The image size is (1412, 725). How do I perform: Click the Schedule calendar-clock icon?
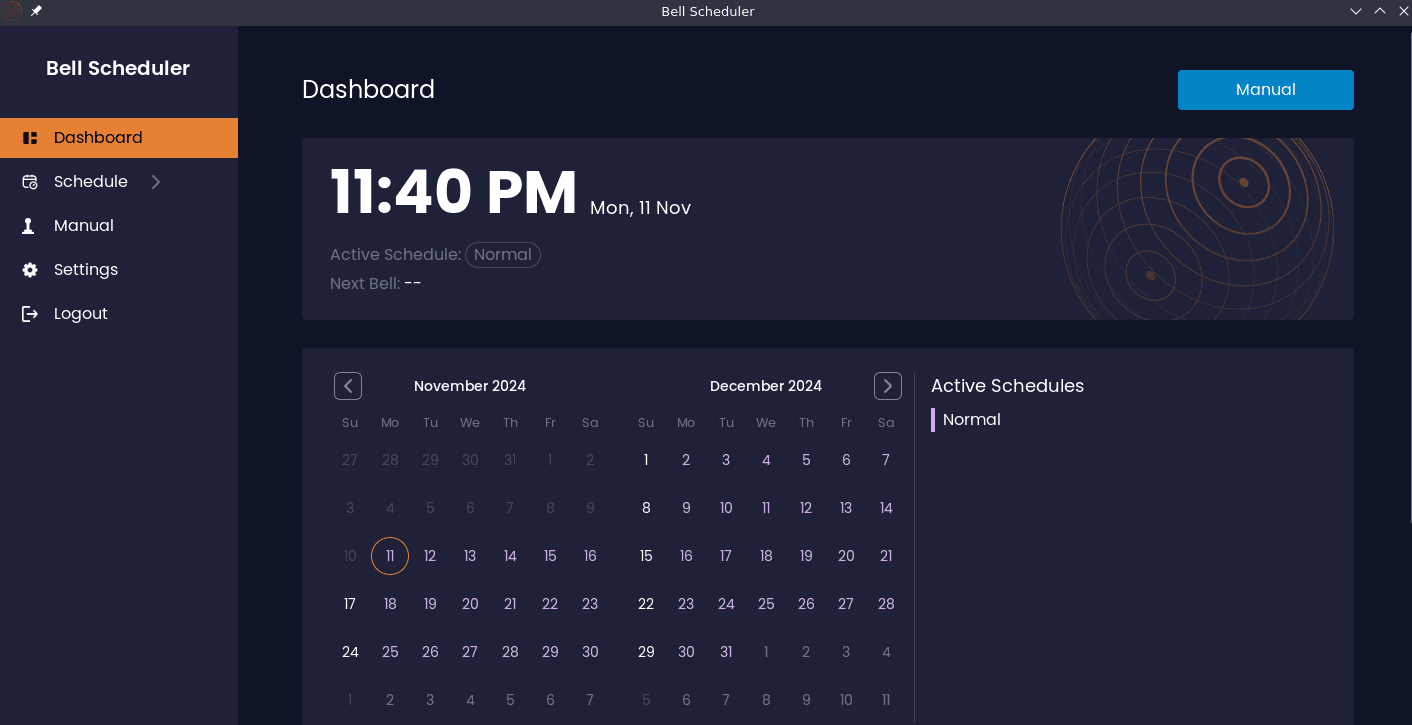click(30, 182)
